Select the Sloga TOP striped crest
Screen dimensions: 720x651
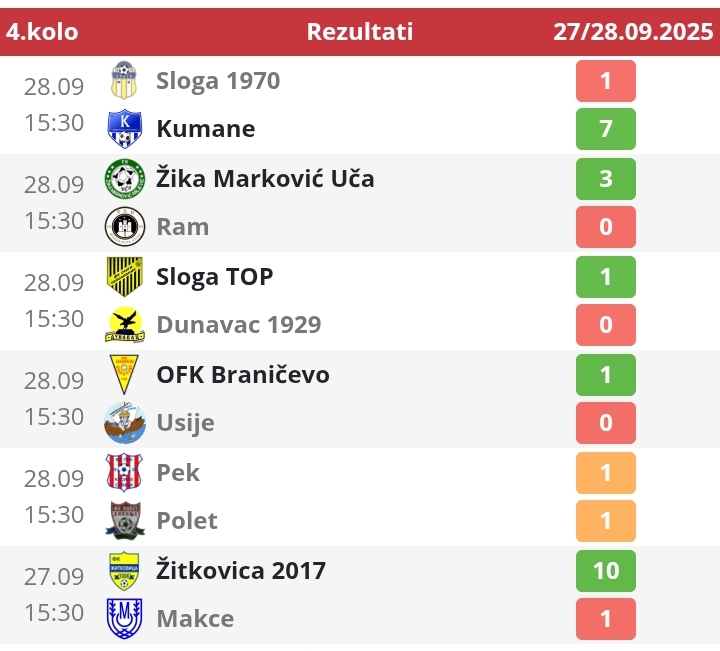(x=125, y=277)
